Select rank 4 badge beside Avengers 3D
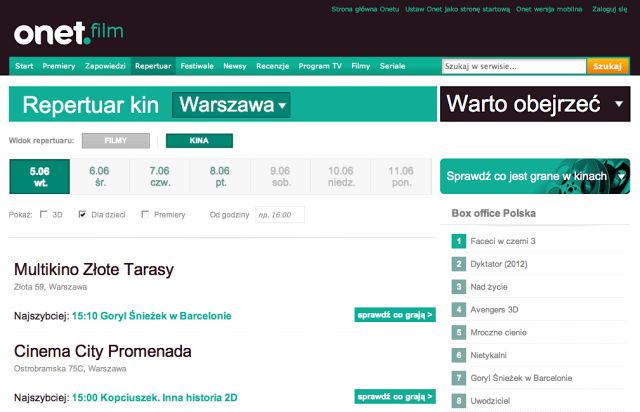This screenshot has height=412, width=640. [x=458, y=310]
